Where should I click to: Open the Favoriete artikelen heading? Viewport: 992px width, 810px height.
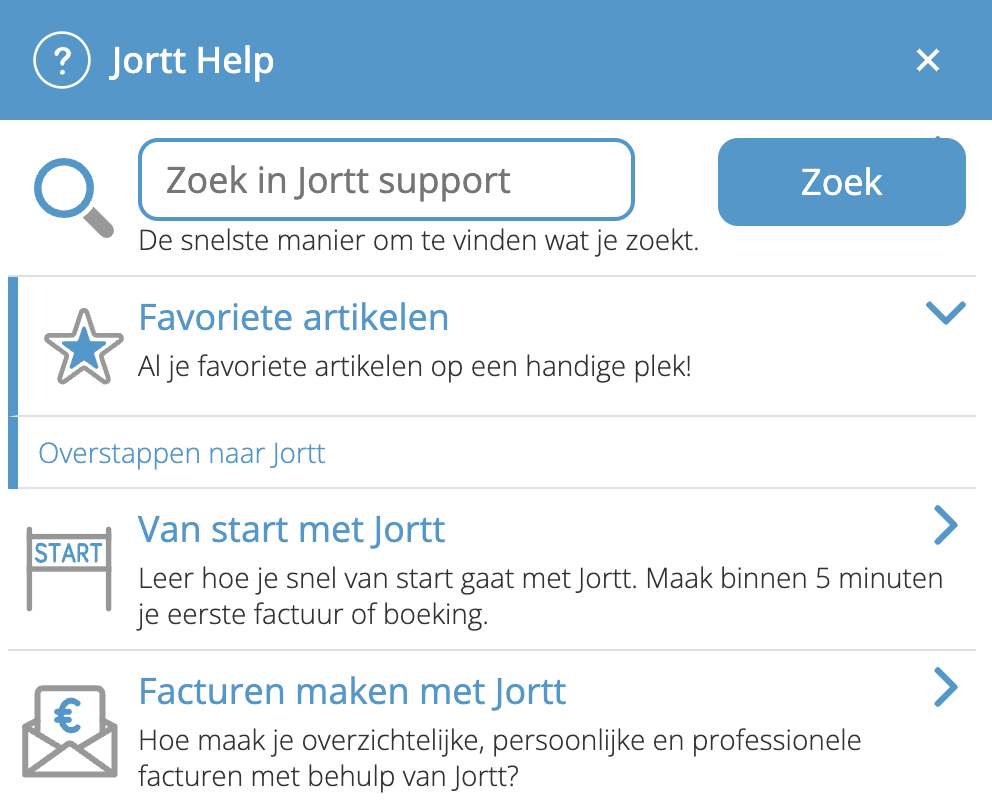[293, 318]
